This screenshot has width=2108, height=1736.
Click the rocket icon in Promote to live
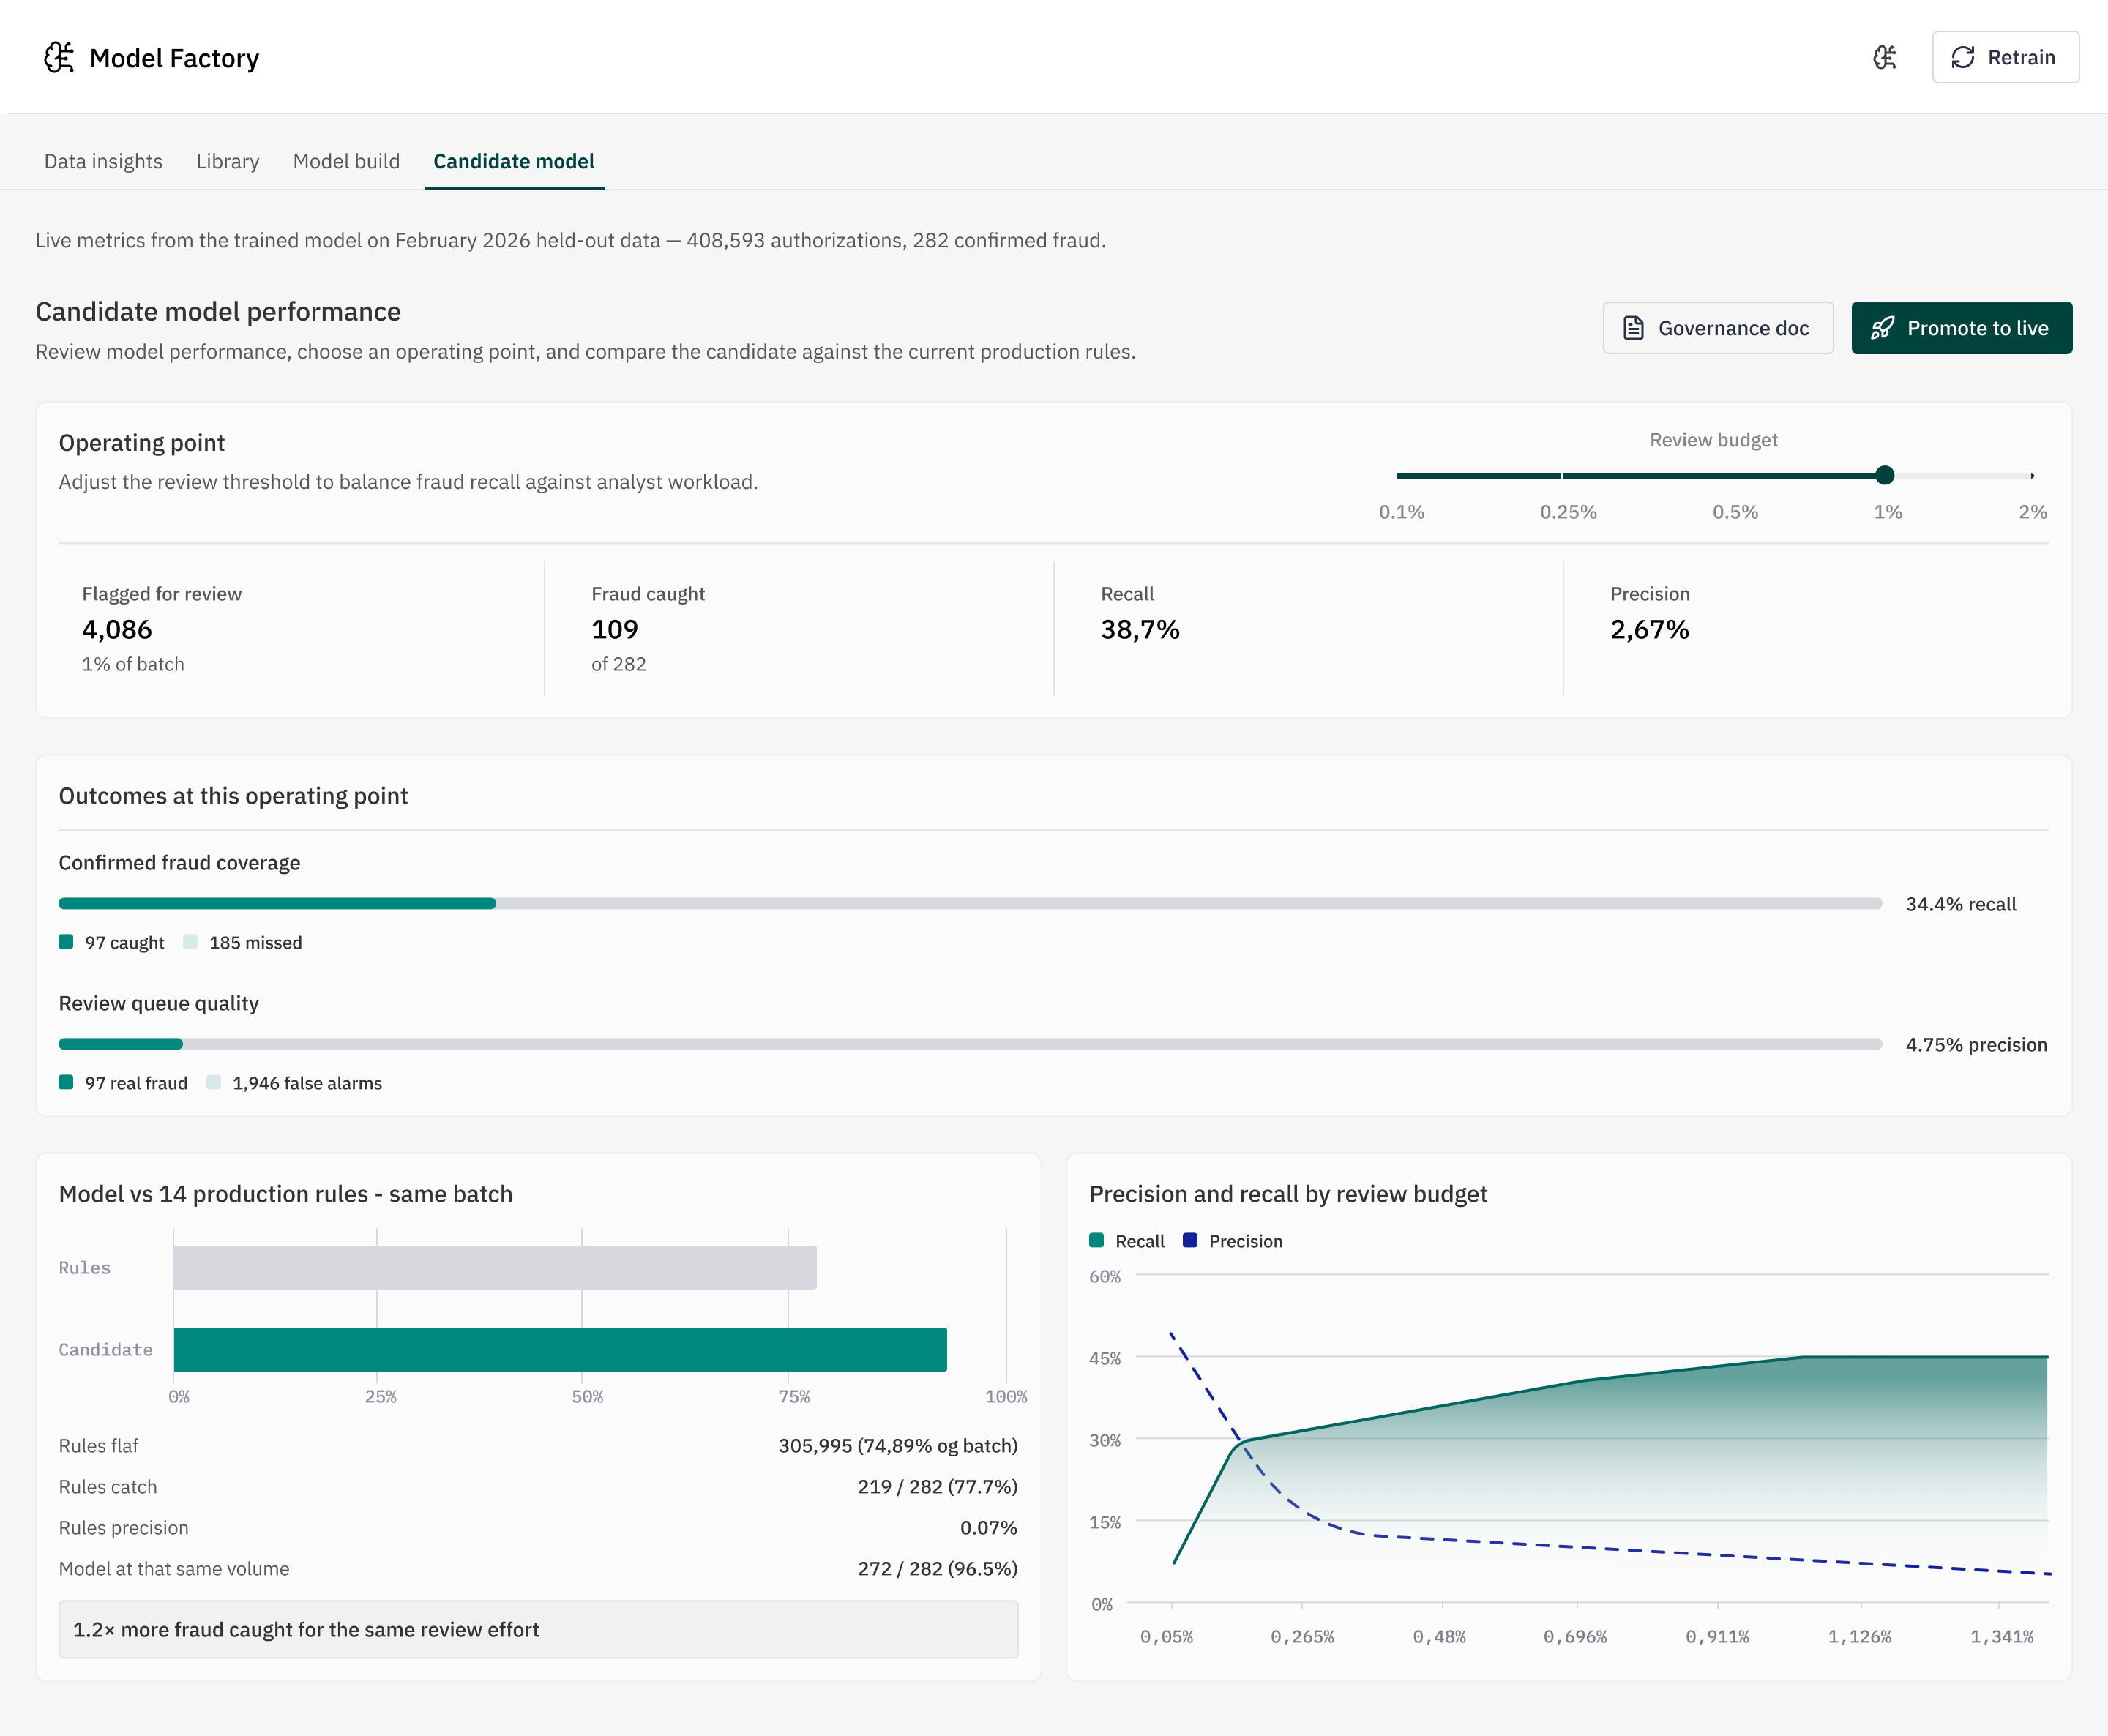[1883, 328]
